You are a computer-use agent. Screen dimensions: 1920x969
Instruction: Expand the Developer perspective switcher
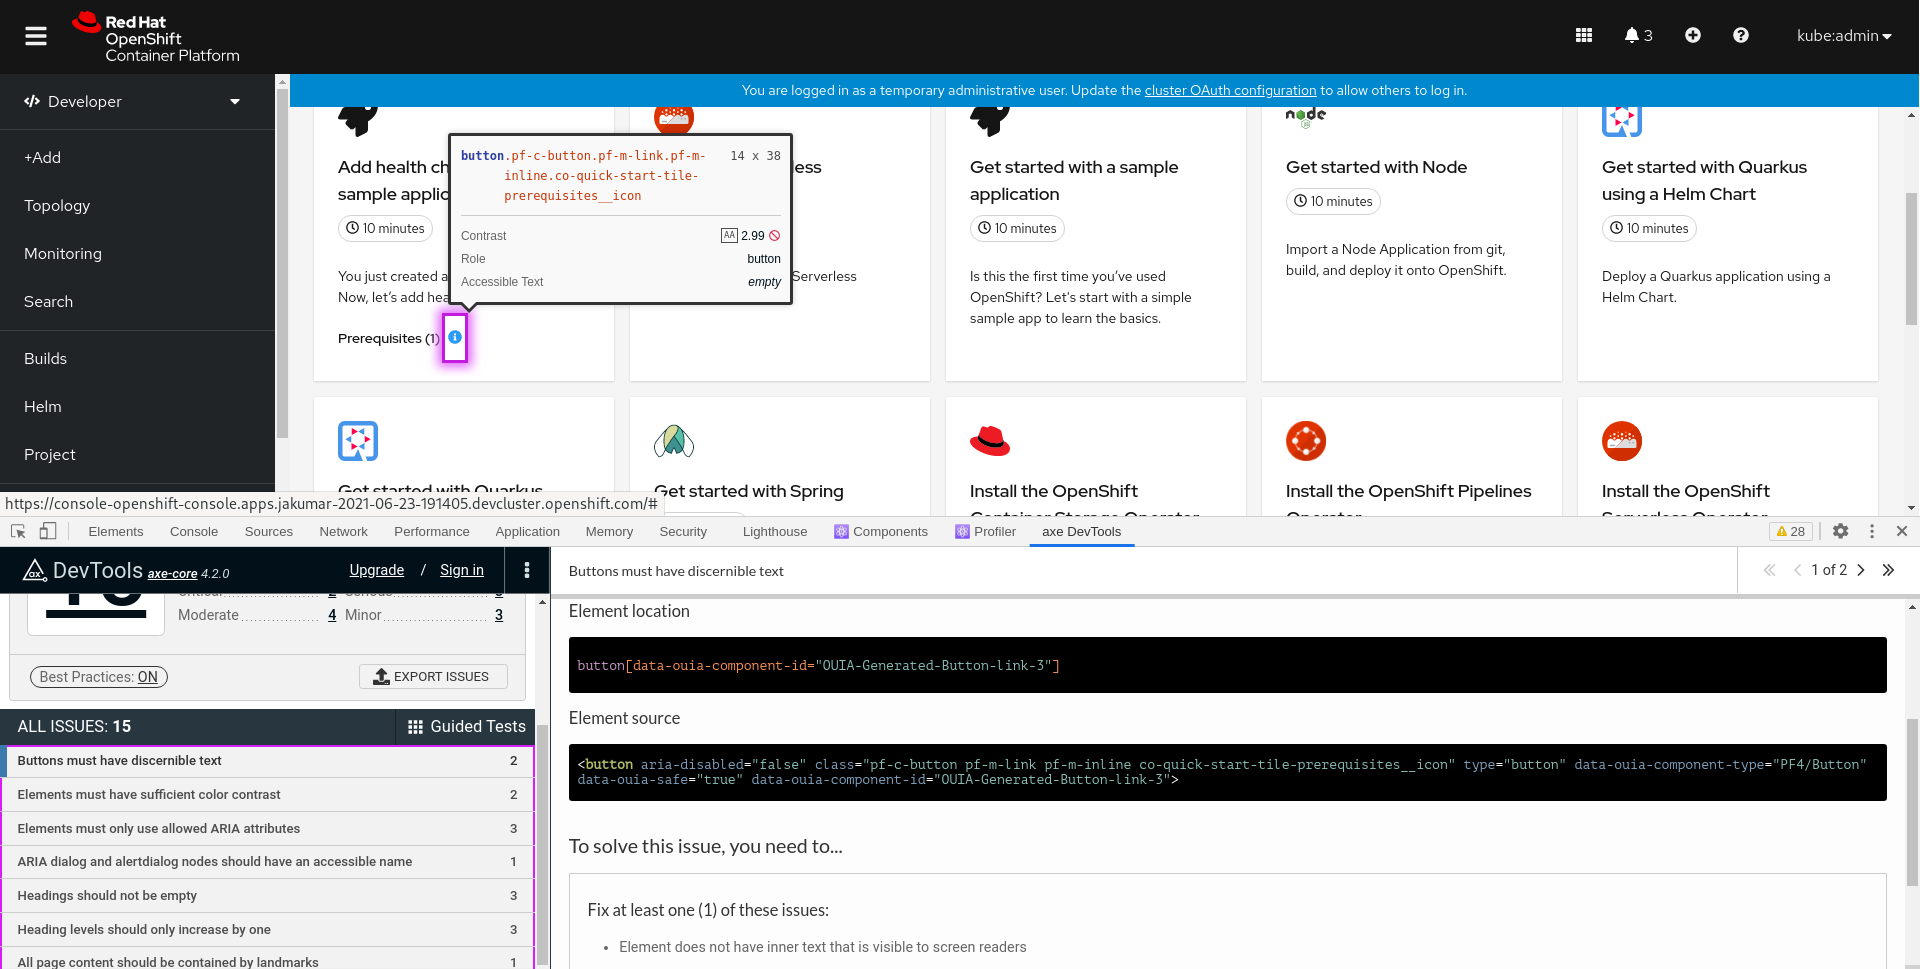coord(137,101)
